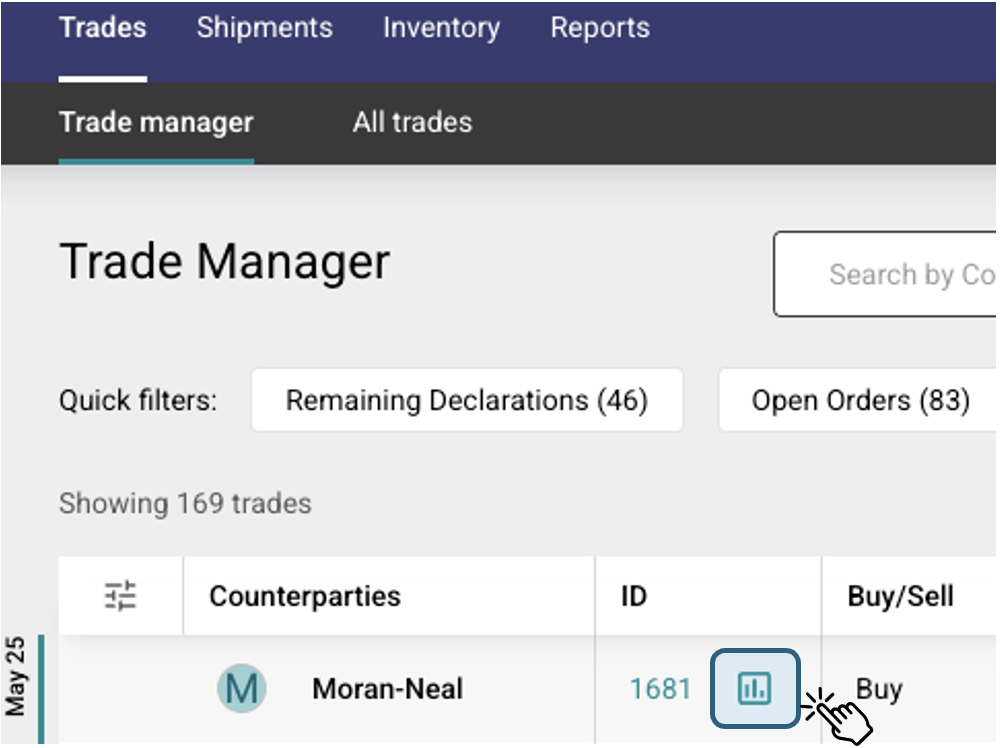The image size is (1000, 748).
Task: Navigate to the Reports section
Action: [x=599, y=28]
